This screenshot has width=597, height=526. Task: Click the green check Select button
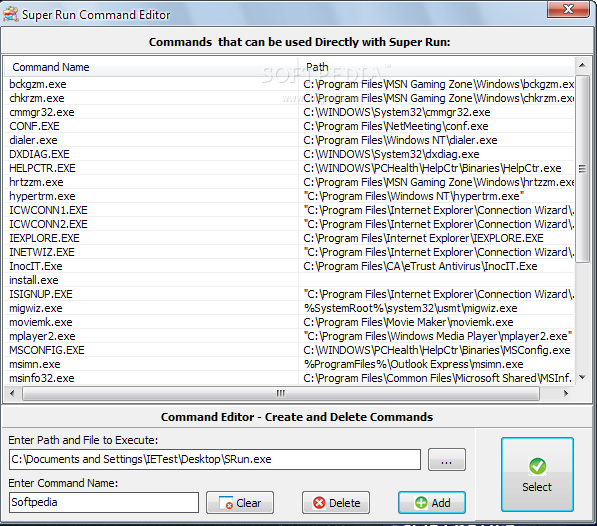click(537, 474)
